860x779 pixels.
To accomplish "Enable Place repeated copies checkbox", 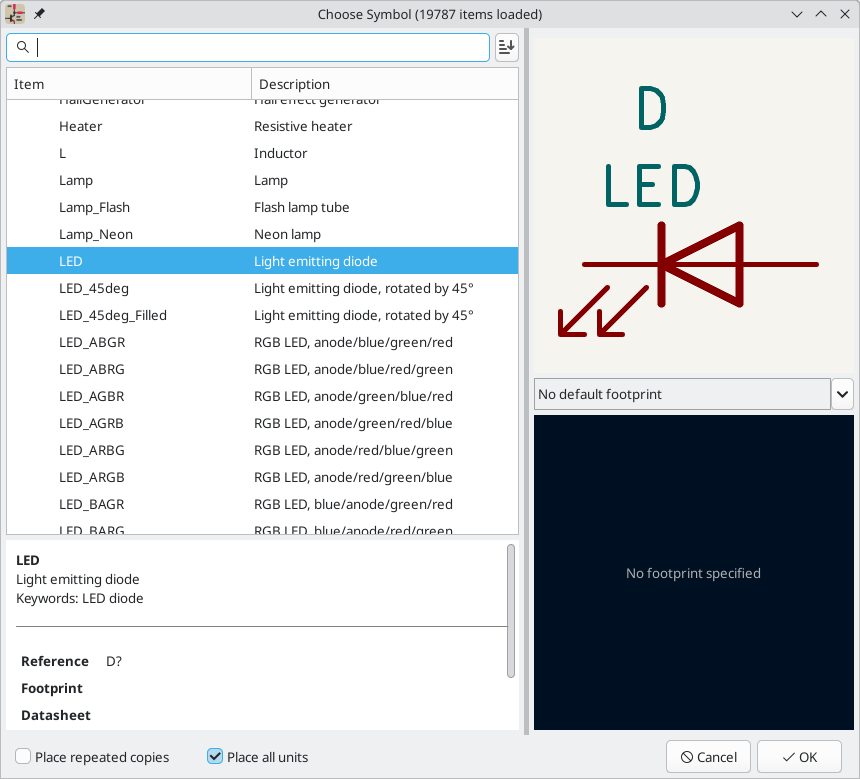I will pos(23,757).
